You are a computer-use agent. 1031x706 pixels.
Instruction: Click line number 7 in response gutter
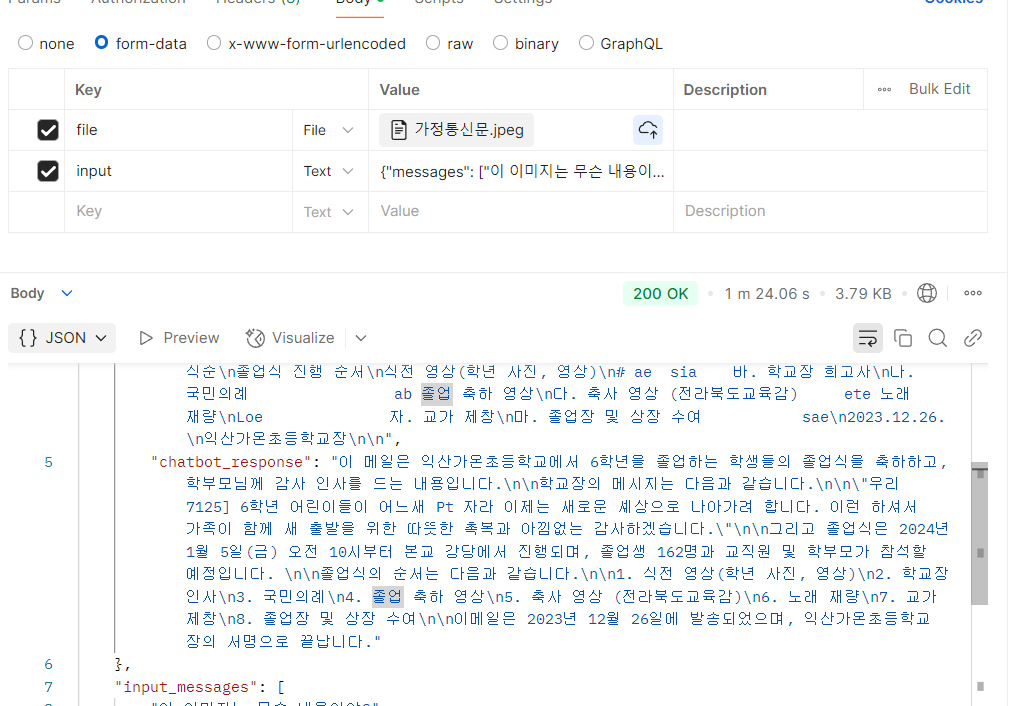point(49,687)
